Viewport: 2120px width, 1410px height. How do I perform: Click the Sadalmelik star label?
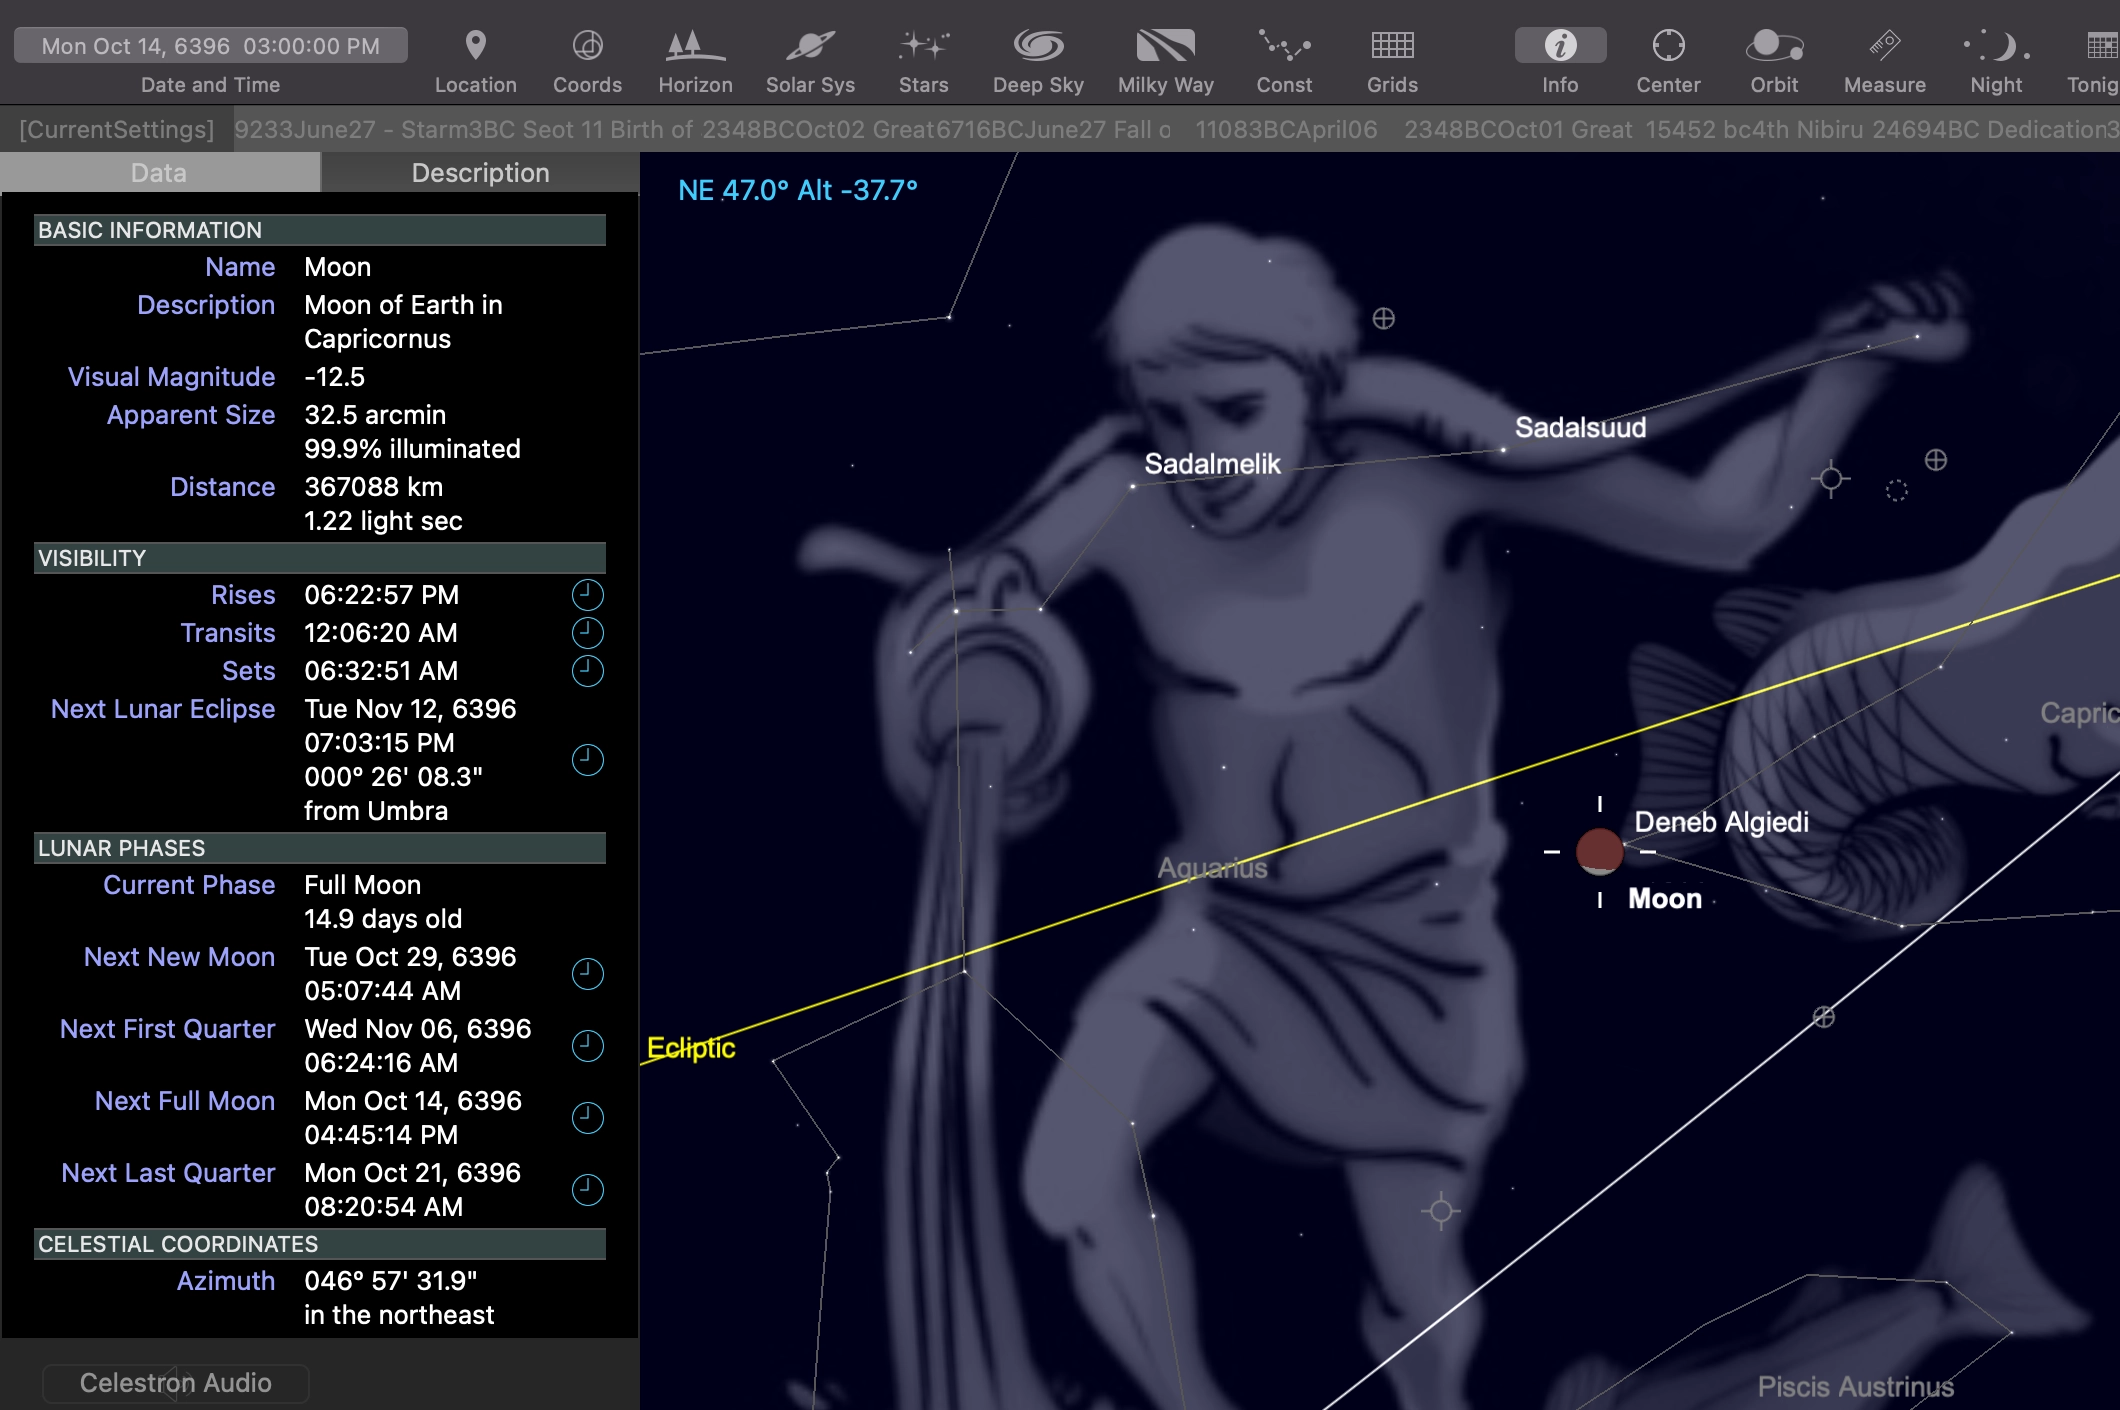tap(1212, 464)
